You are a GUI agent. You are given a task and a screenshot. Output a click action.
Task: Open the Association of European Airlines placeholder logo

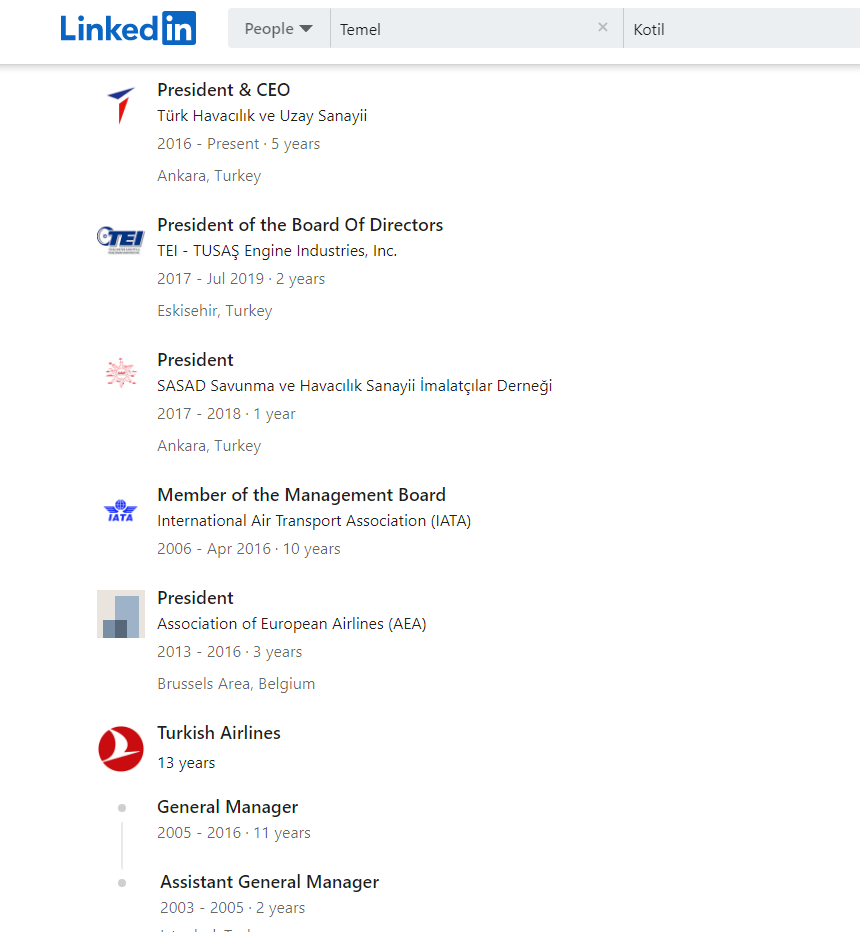[121, 613]
